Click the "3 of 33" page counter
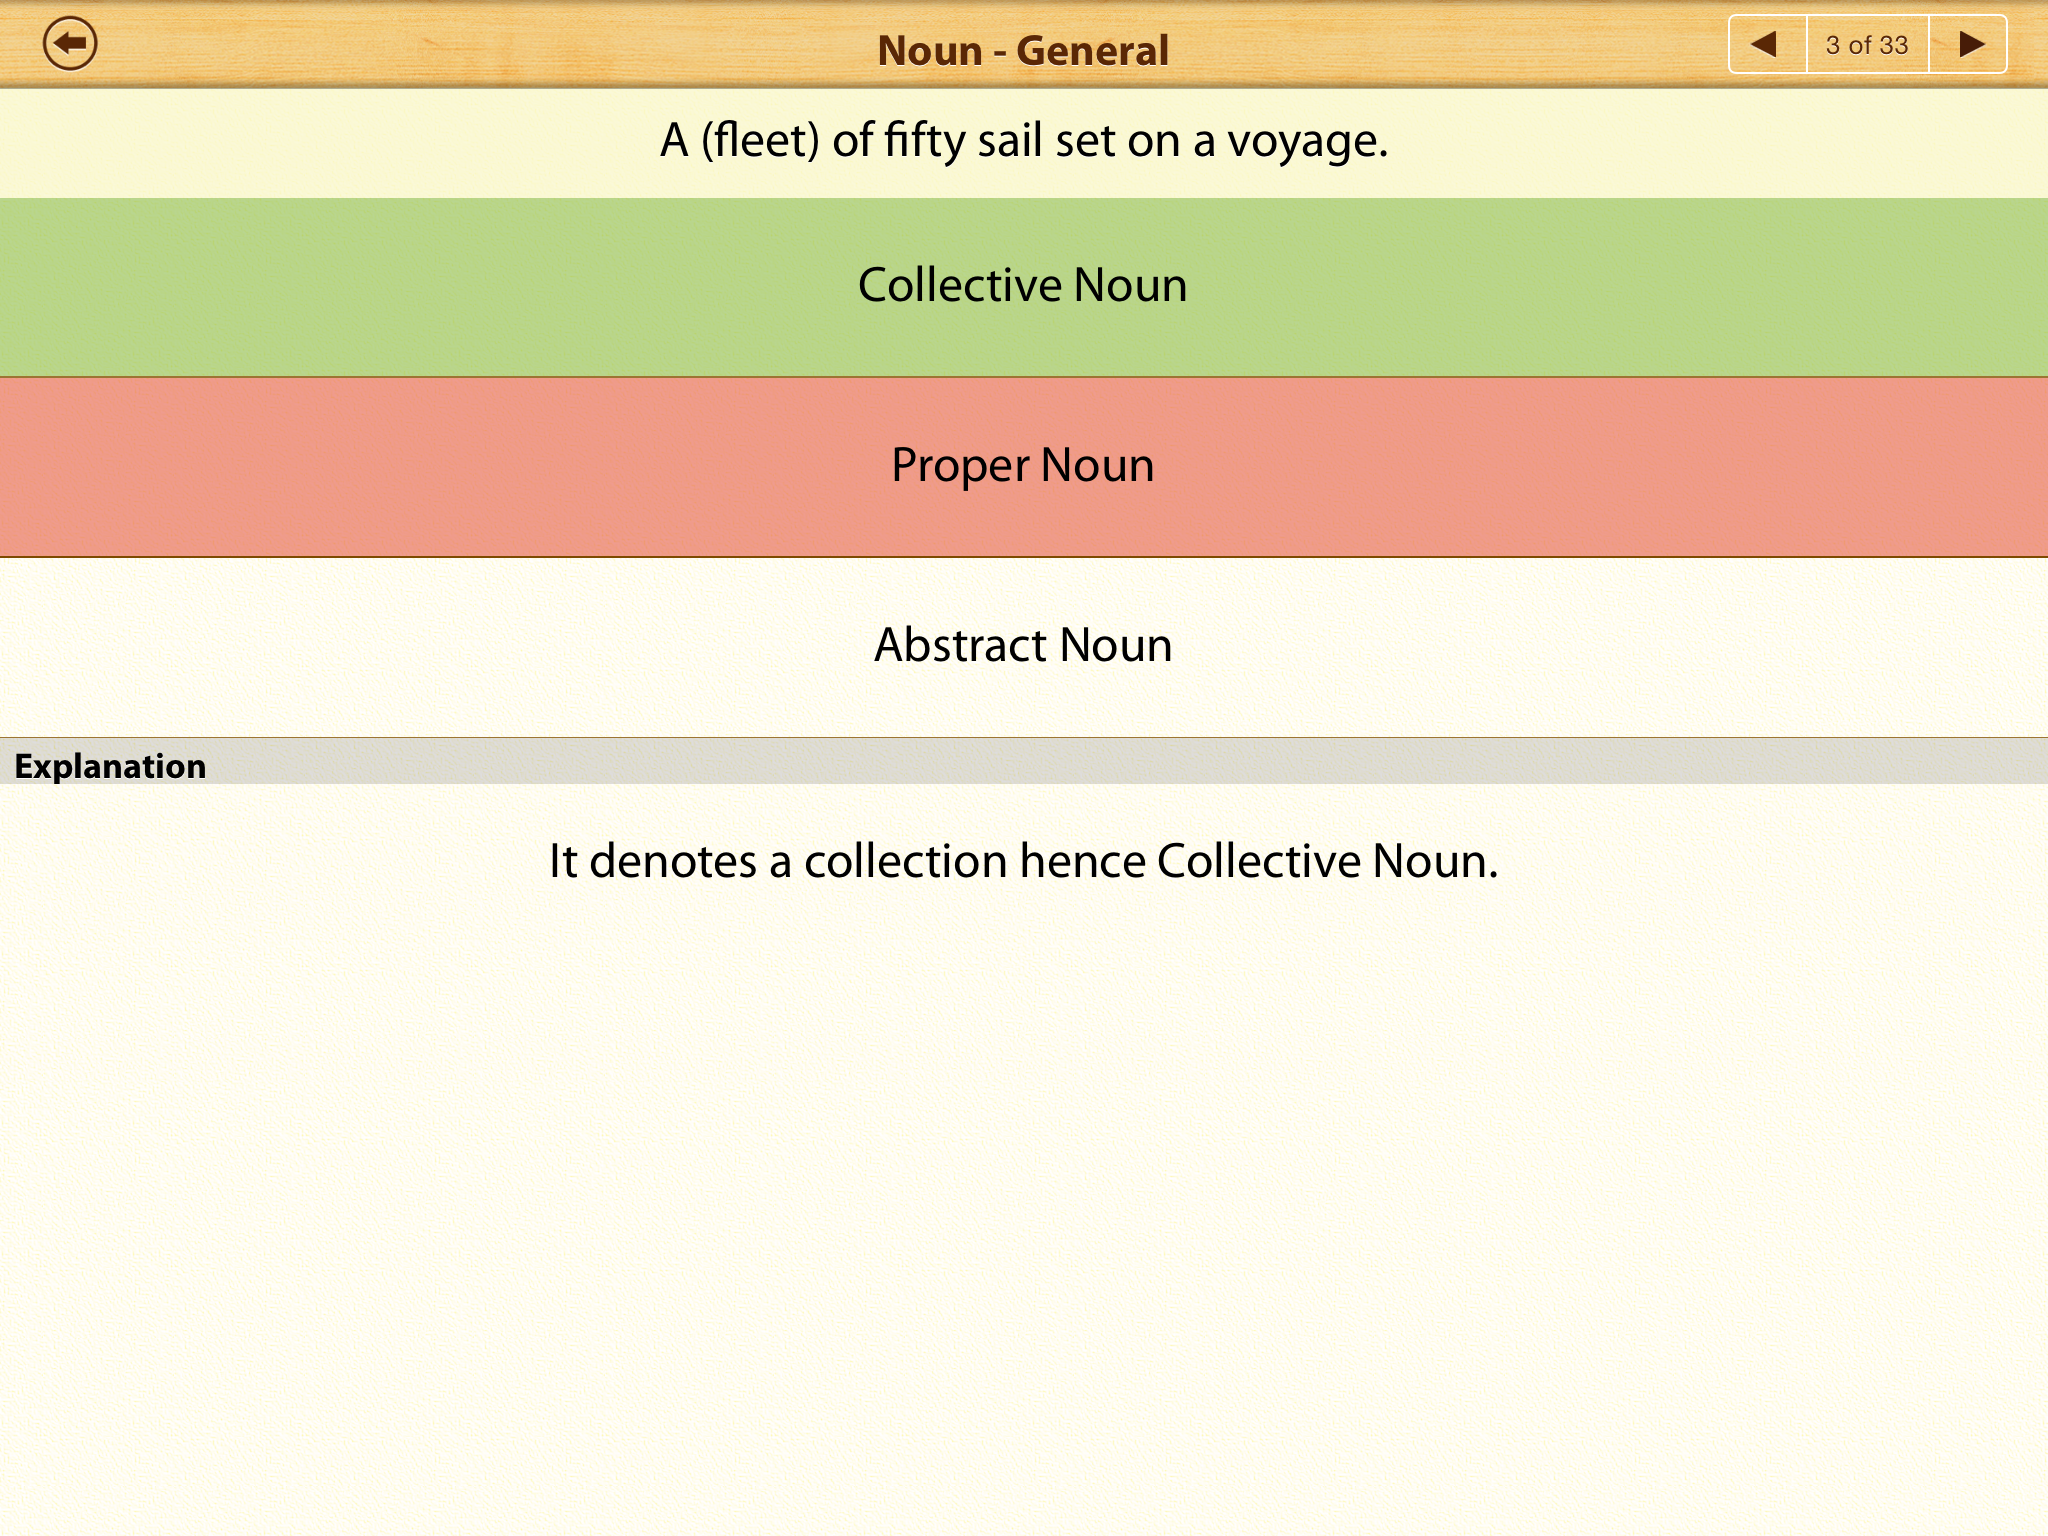This screenshot has width=2048, height=1536. (x=1867, y=45)
